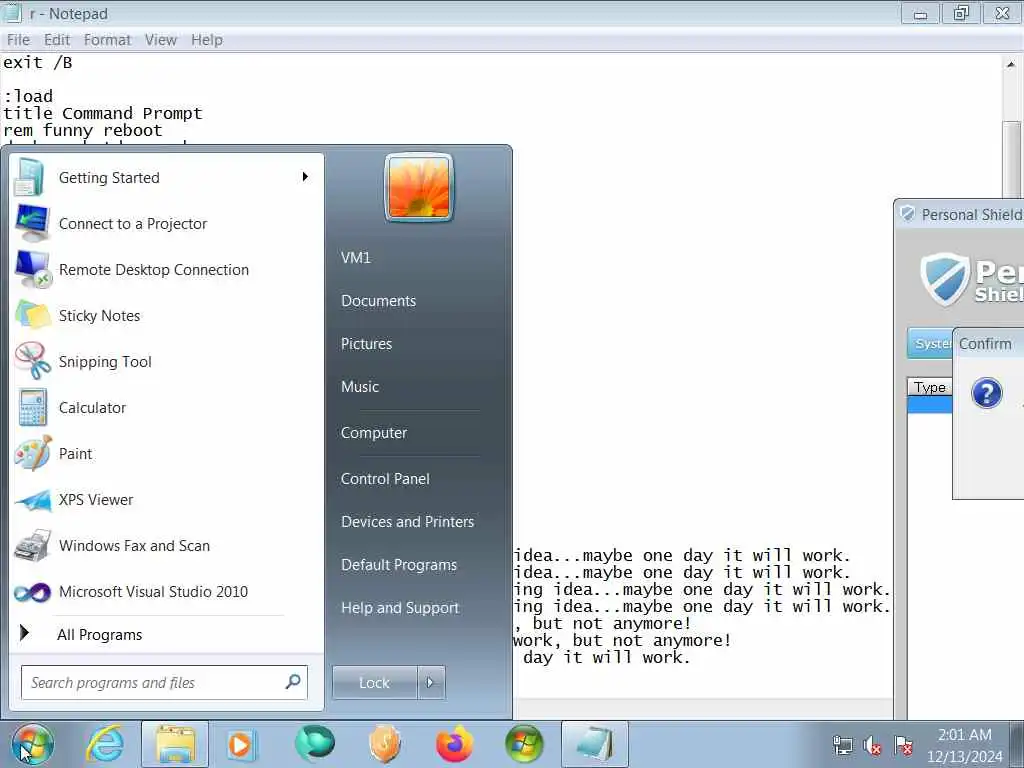This screenshot has width=1024, height=768.
Task: Click the Search programs and files field
Action: coord(164,682)
